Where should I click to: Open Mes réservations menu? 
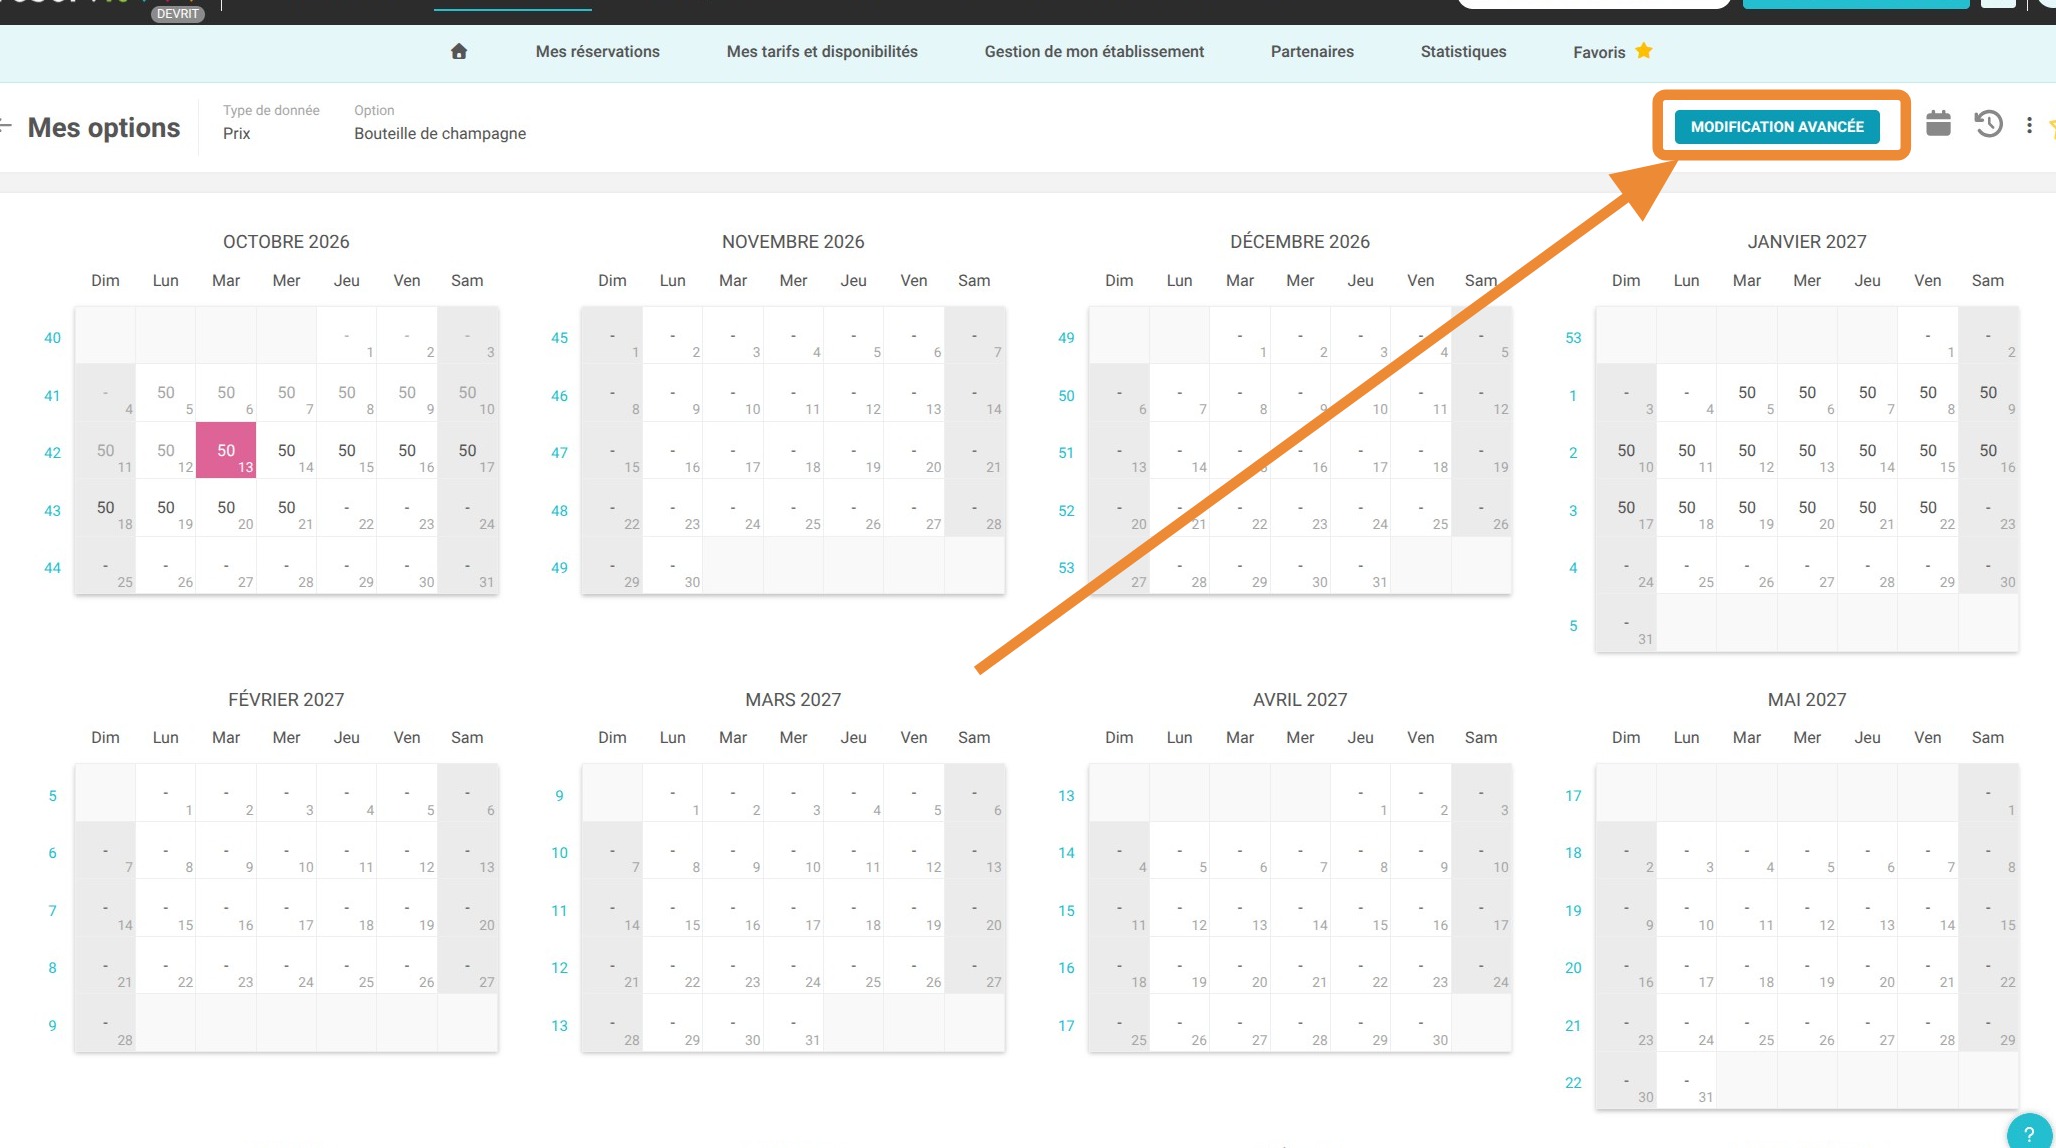coord(597,52)
